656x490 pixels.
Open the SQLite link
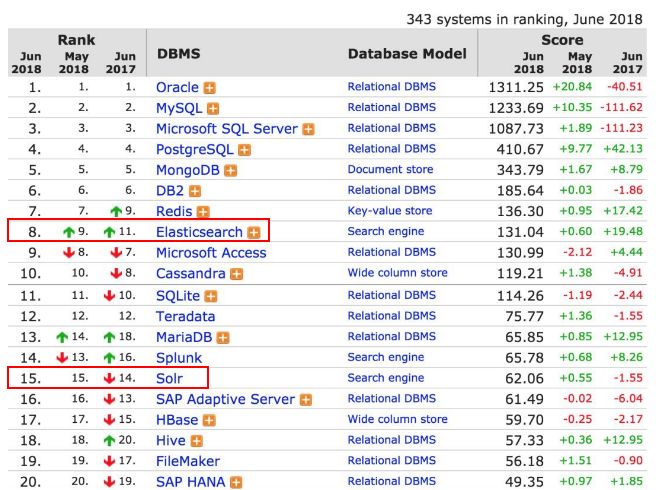[x=178, y=296]
